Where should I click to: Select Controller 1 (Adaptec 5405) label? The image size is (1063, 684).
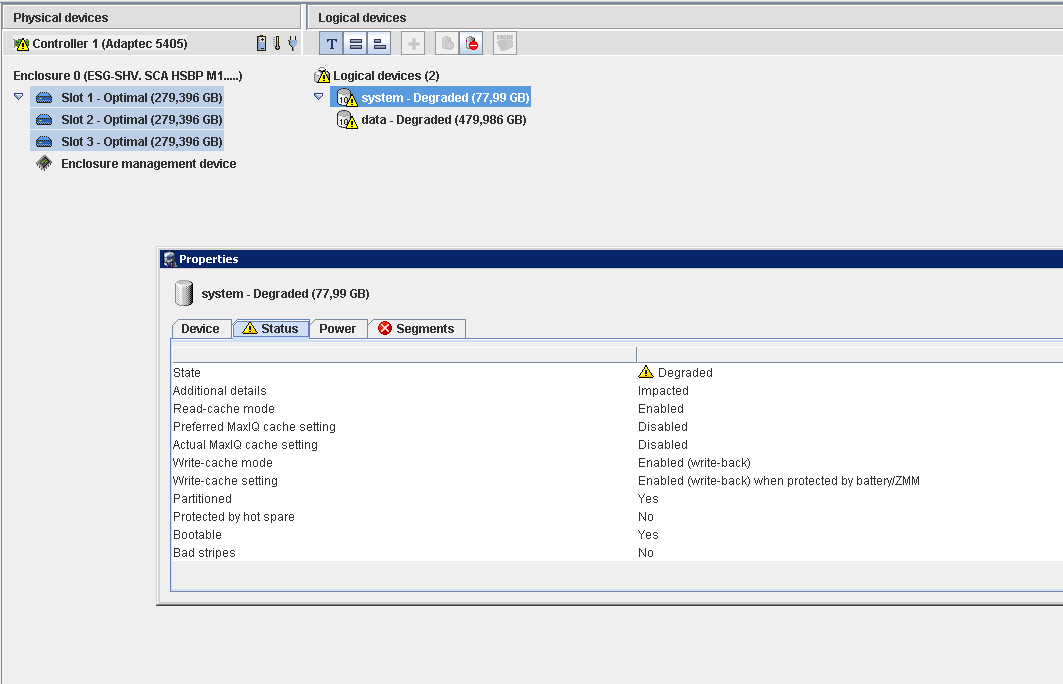coord(110,43)
